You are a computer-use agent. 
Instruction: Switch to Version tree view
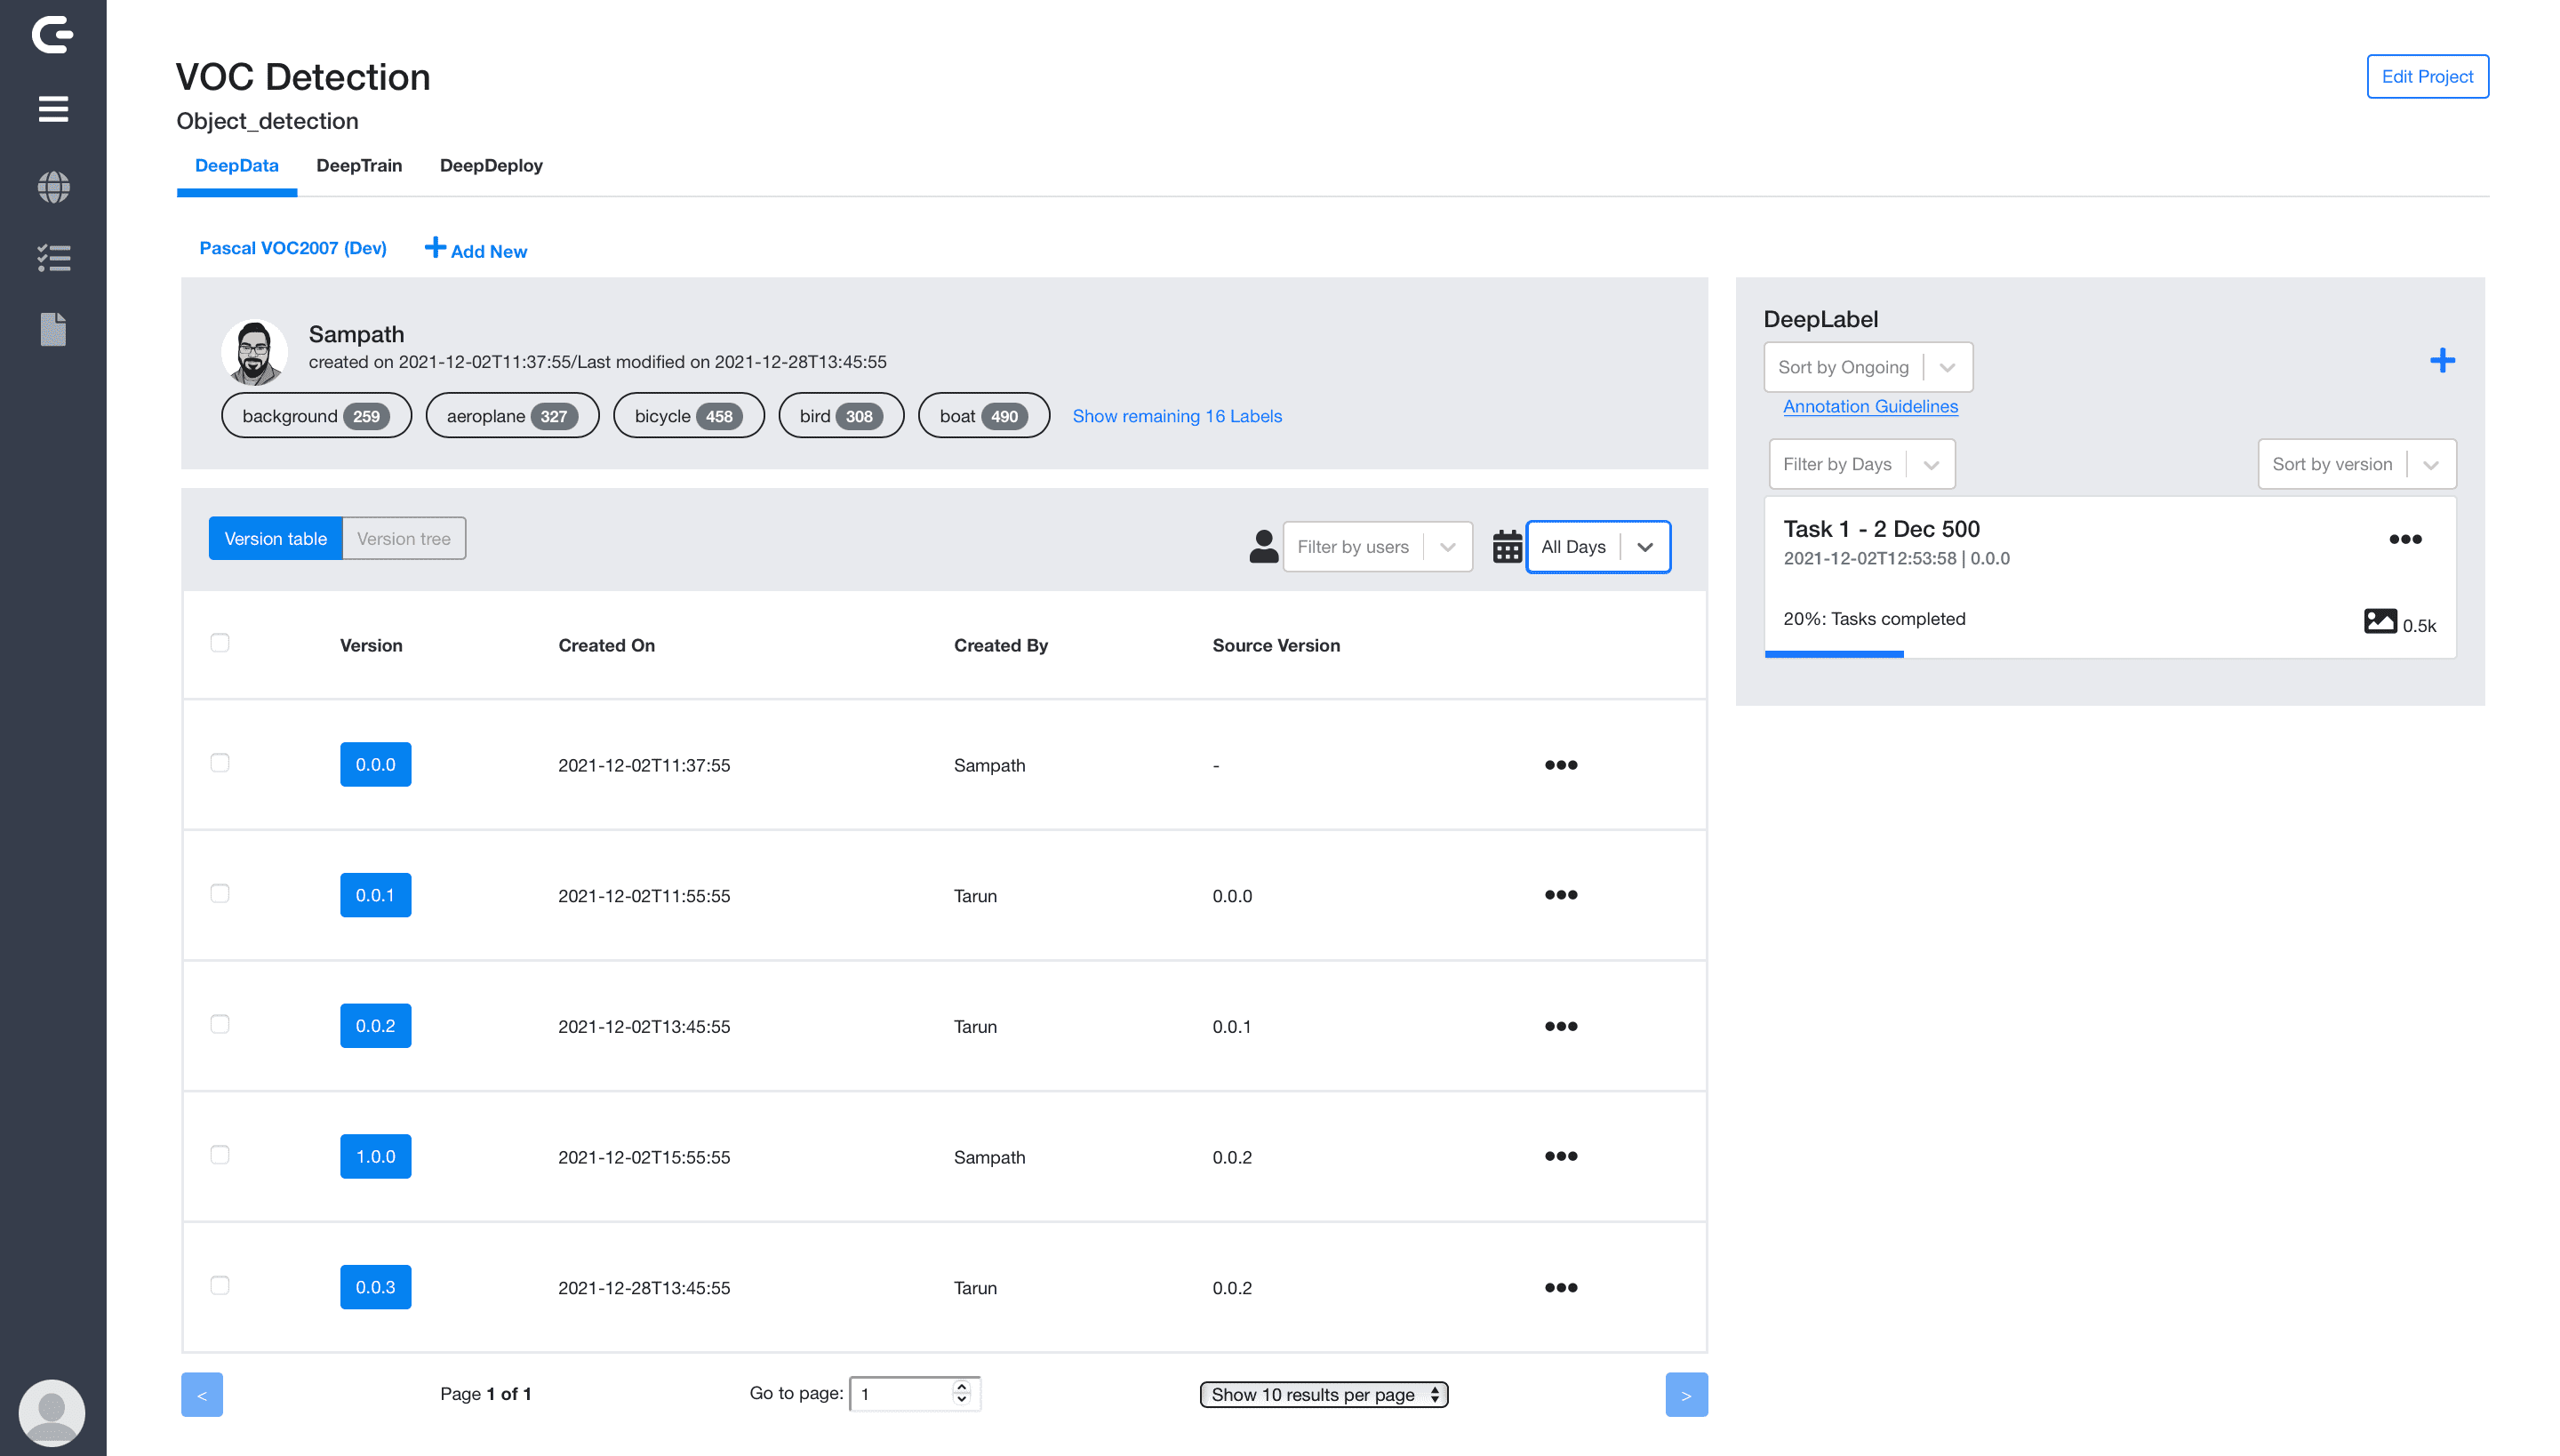click(403, 539)
